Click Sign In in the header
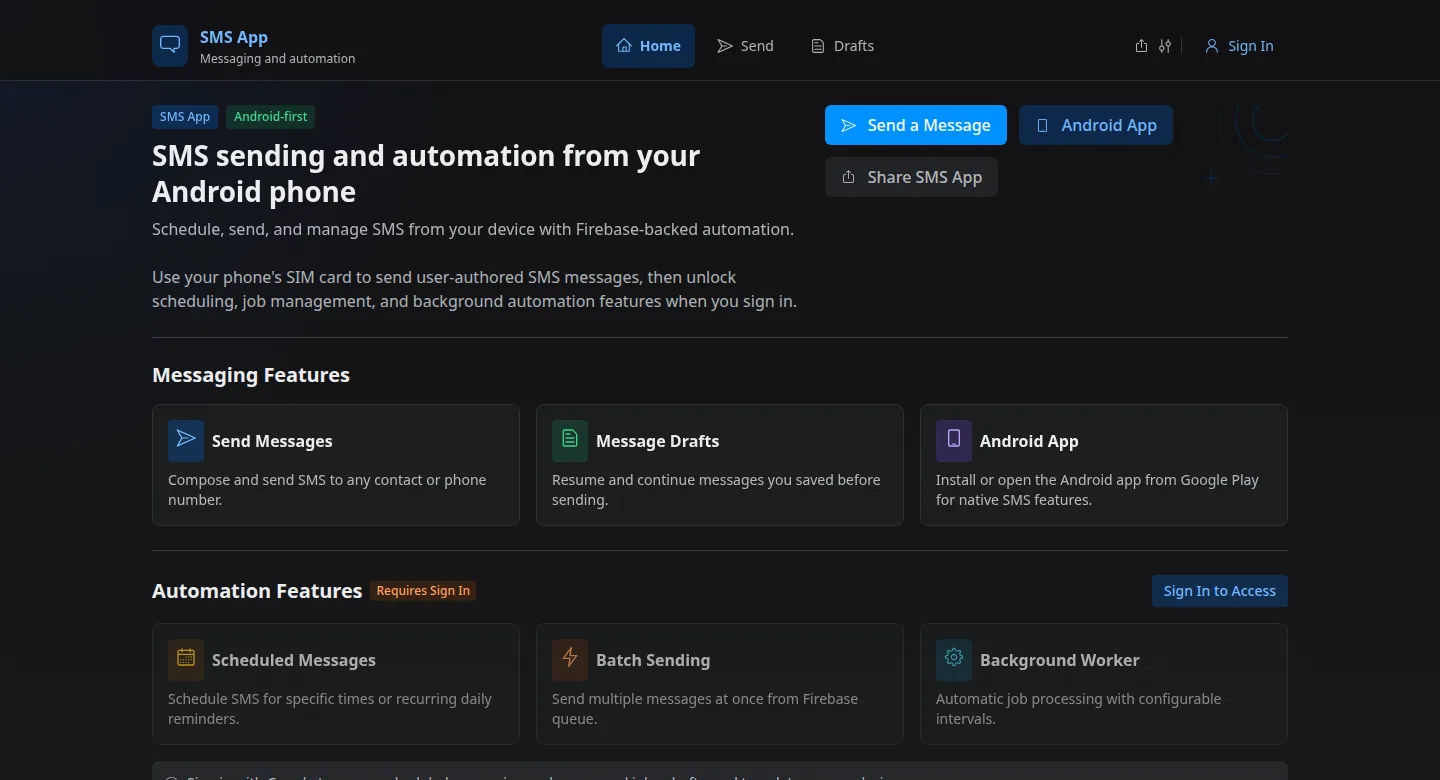The height and width of the screenshot is (780, 1440). (1239, 46)
